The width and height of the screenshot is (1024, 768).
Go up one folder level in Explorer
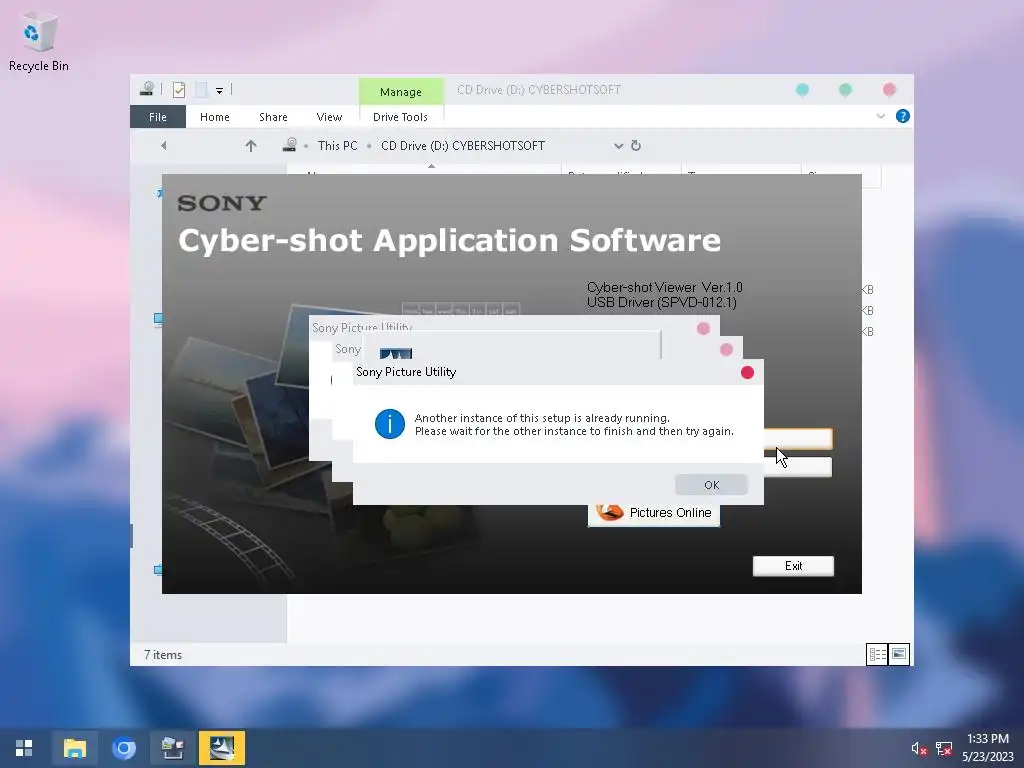click(x=251, y=146)
